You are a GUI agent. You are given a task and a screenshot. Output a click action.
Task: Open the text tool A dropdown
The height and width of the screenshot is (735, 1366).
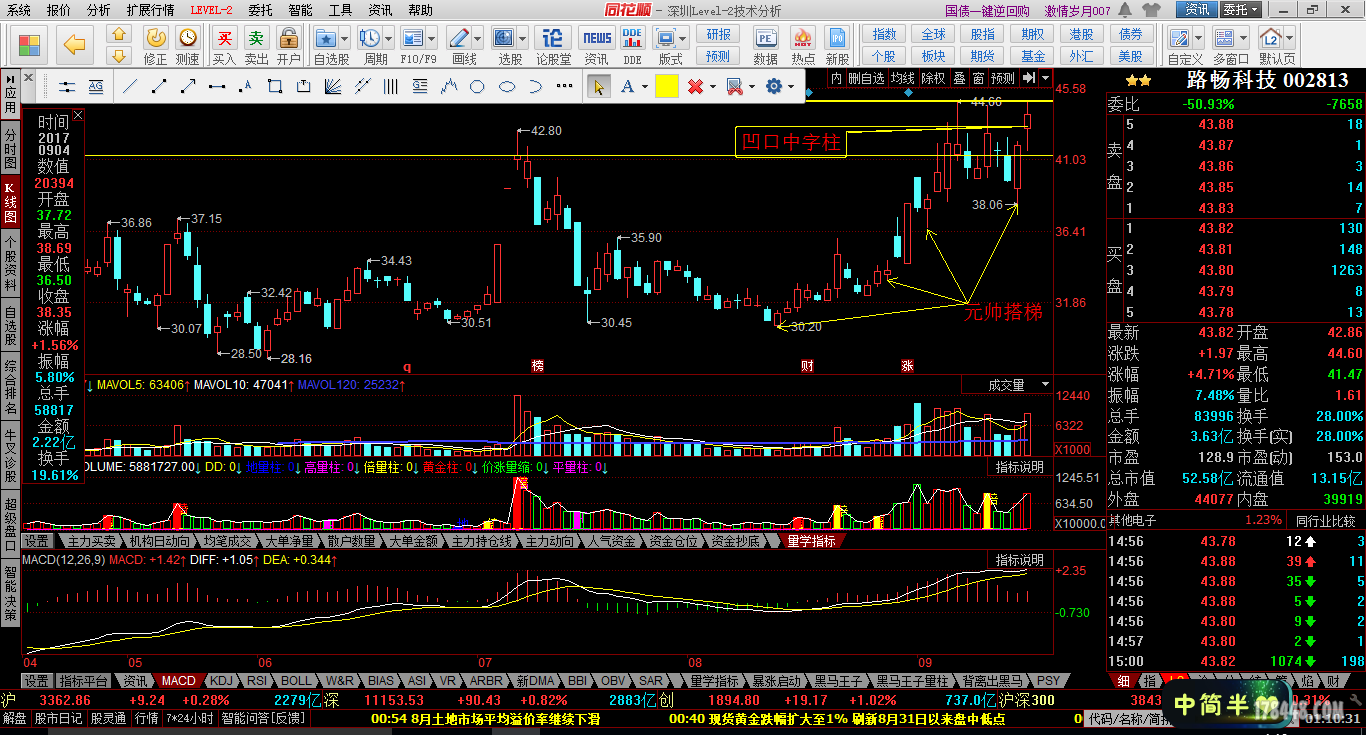[x=643, y=87]
